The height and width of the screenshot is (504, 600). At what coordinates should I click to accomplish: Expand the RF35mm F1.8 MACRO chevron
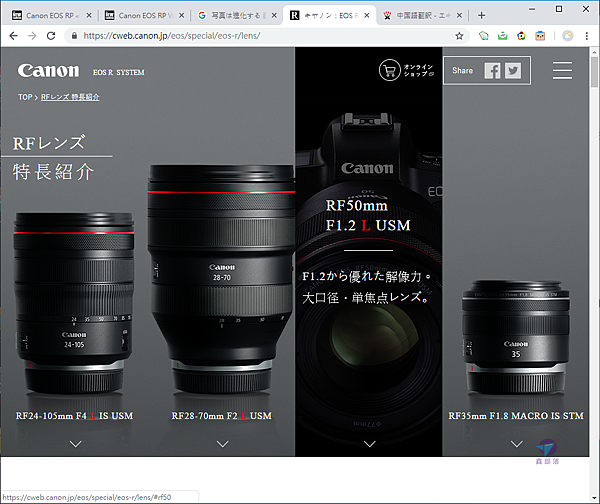coord(517,444)
